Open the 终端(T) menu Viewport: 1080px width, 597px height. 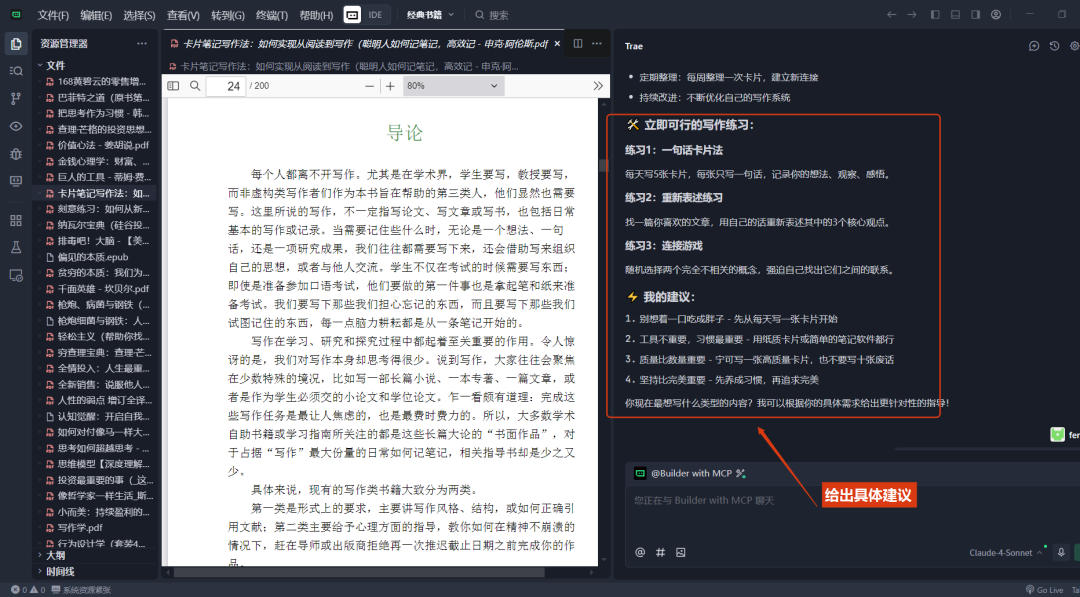[x=271, y=15]
